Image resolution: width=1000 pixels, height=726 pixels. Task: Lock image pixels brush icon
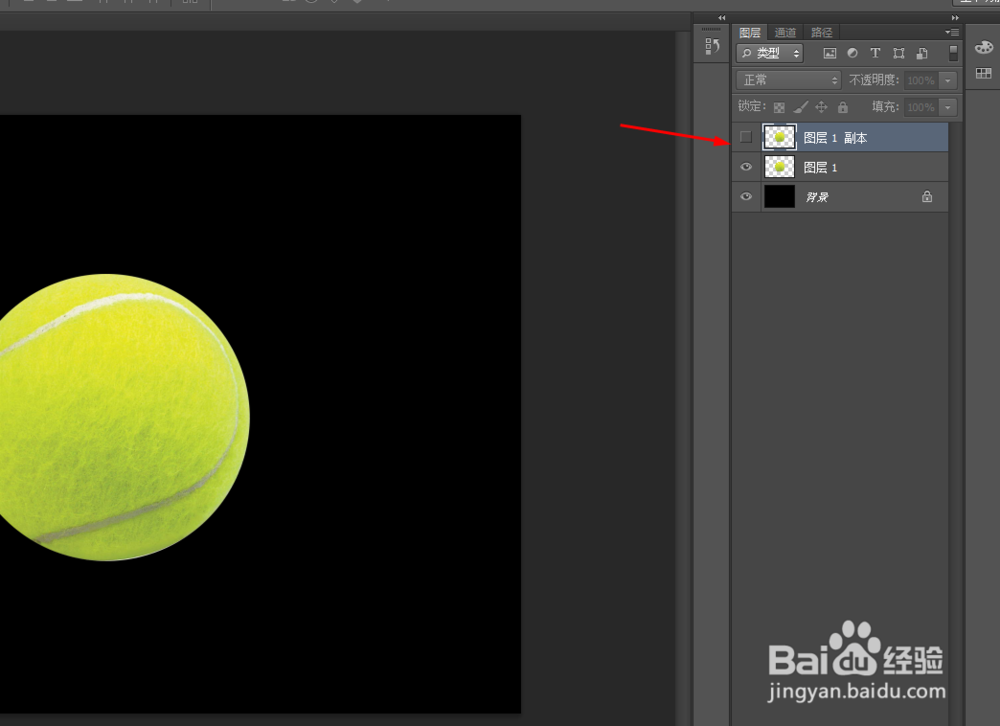800,107
